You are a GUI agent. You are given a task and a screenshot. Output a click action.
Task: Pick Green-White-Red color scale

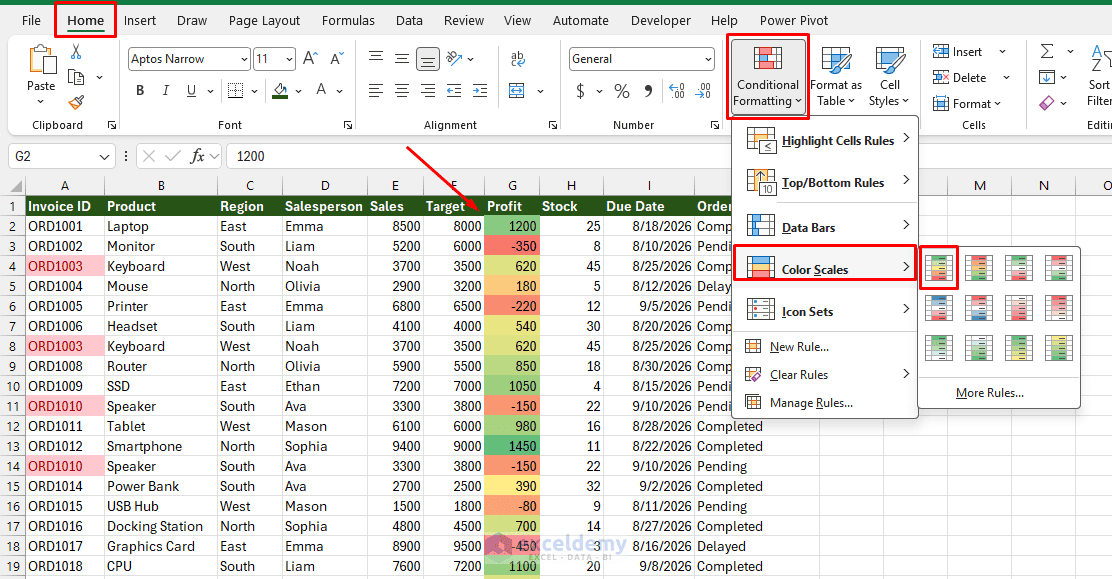coord(1018,268)
